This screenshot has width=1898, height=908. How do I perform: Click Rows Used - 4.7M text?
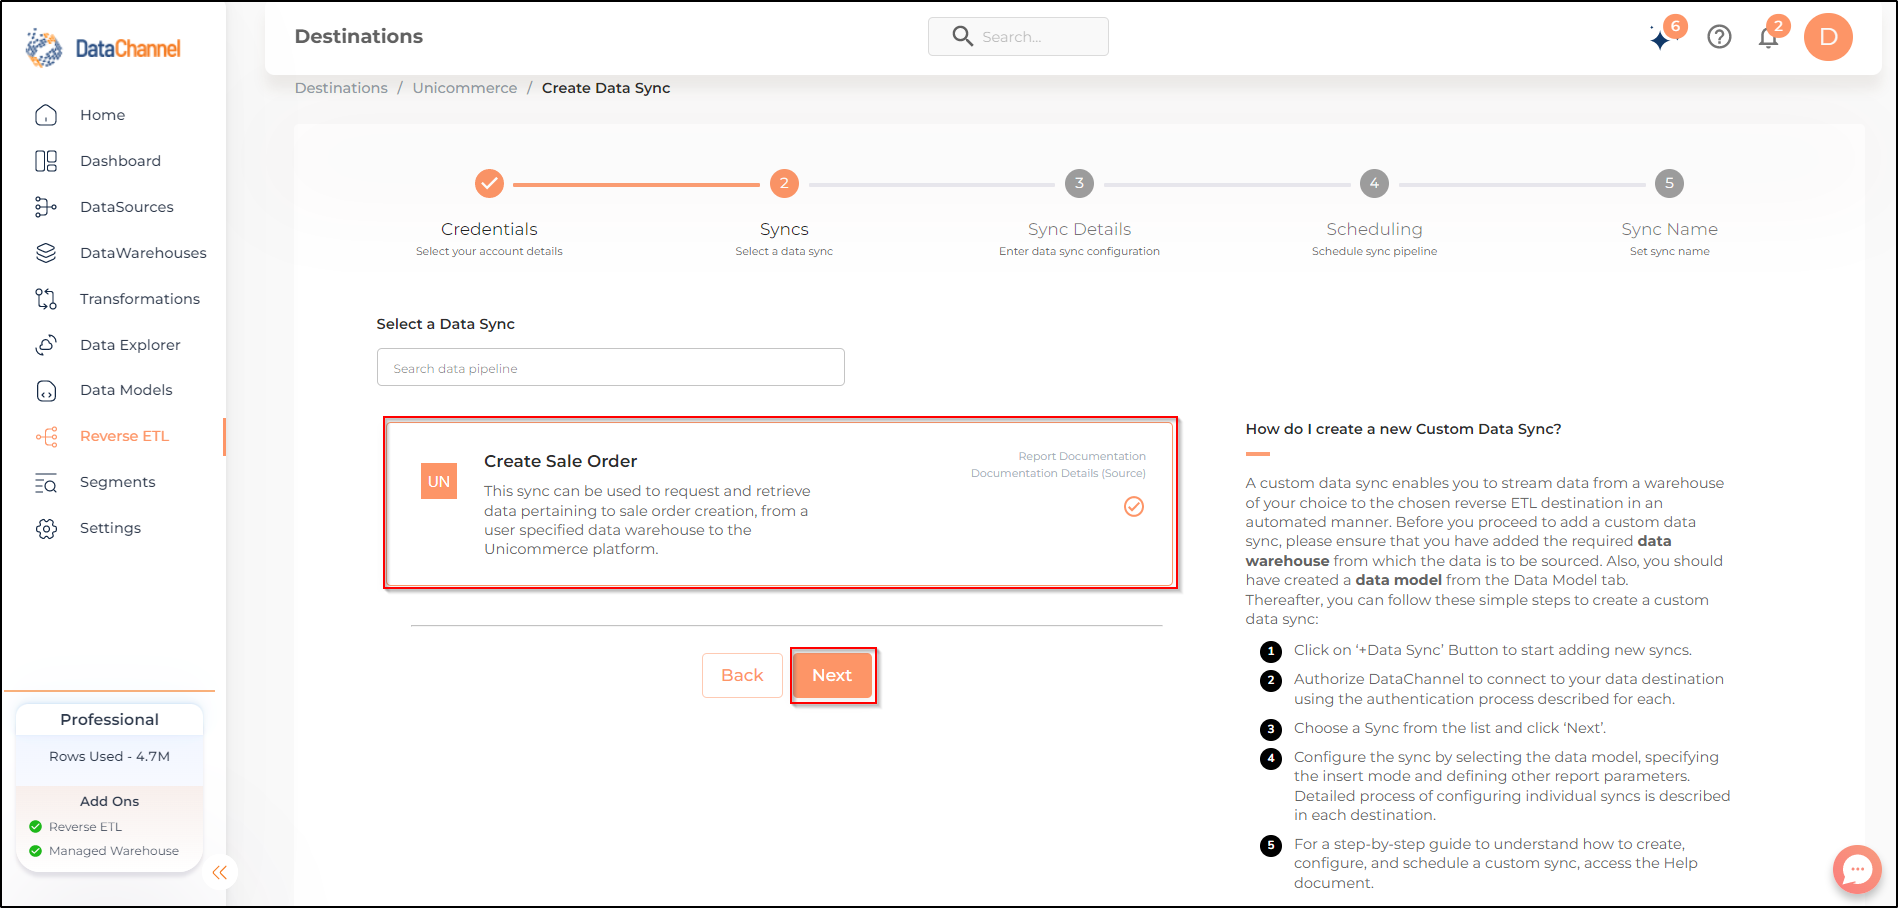pos(109,756)
